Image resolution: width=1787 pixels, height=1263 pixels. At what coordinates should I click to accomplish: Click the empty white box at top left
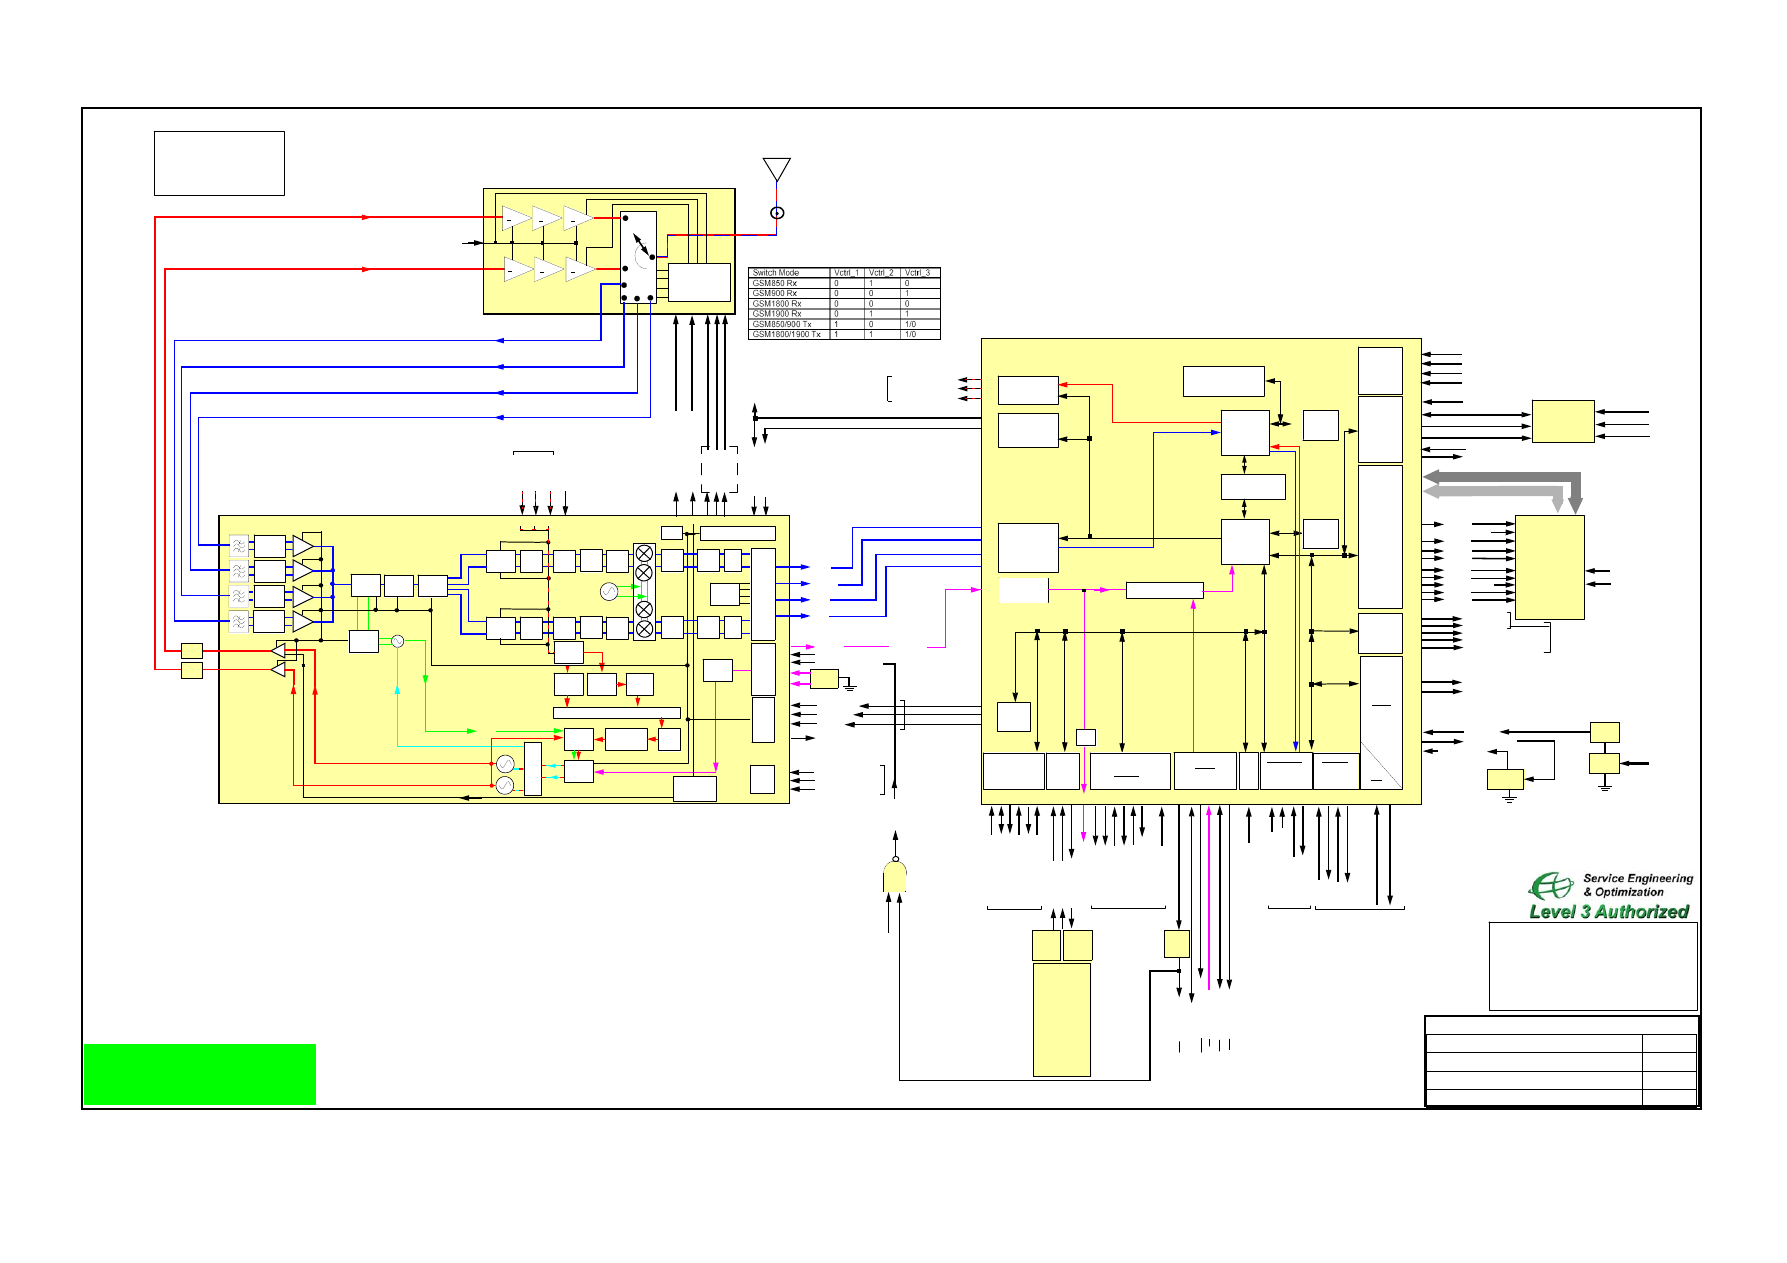pos(219,163)
